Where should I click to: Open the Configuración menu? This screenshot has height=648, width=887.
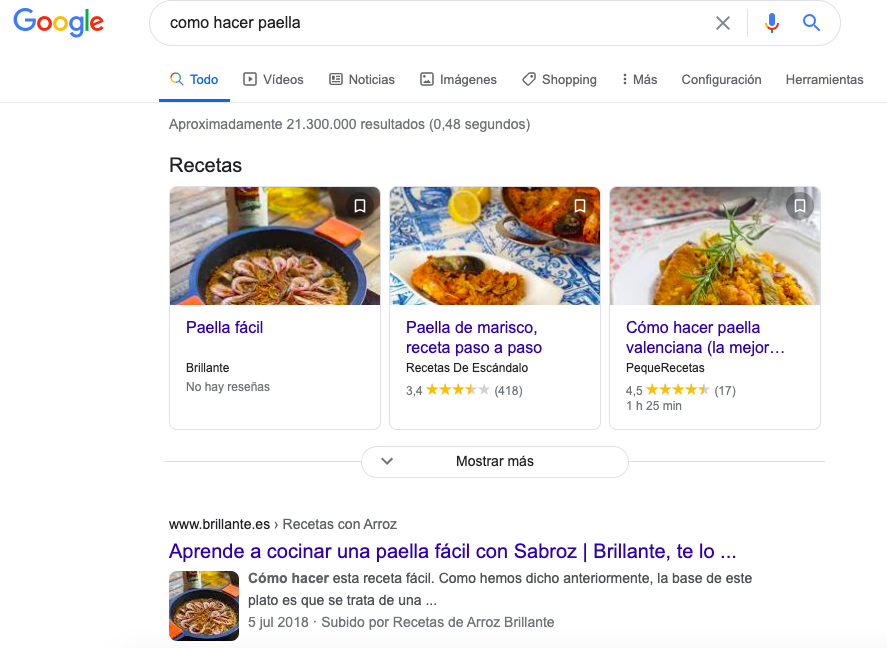[721, 80]
